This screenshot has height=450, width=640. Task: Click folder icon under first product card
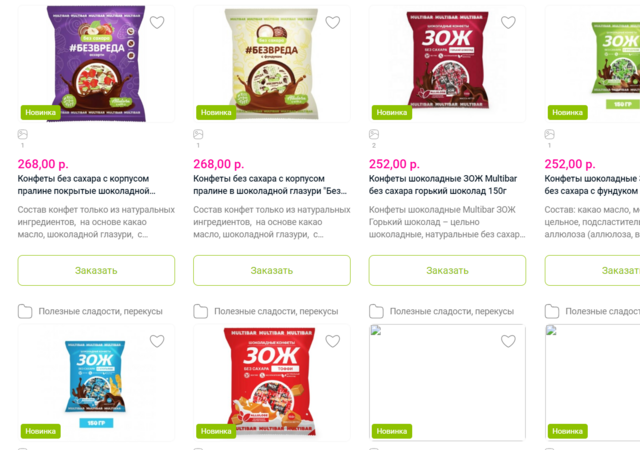[25, 311]
